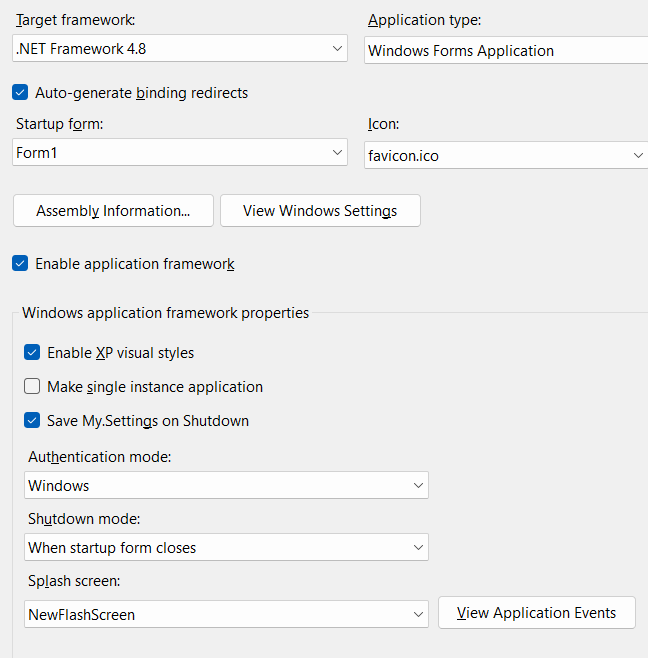Expand the Splash screen dropdown
This screenshot has width=648, height=658.
coord(226,615)
